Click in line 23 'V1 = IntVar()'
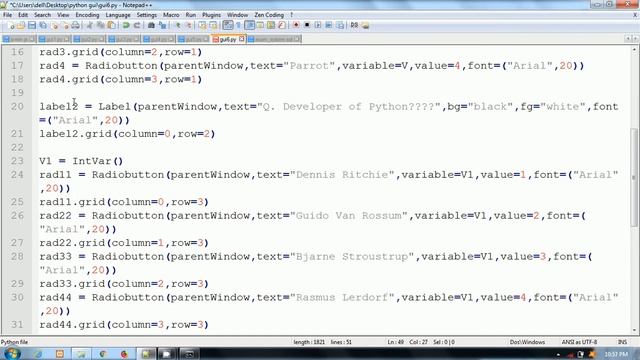 point(81,161)
